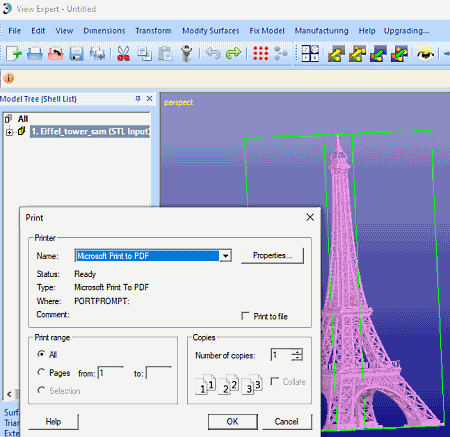Open the printer Name dropdown
The width and height of the screenshot is (450, 437).
pyautogui.click(x=226, y=256)
